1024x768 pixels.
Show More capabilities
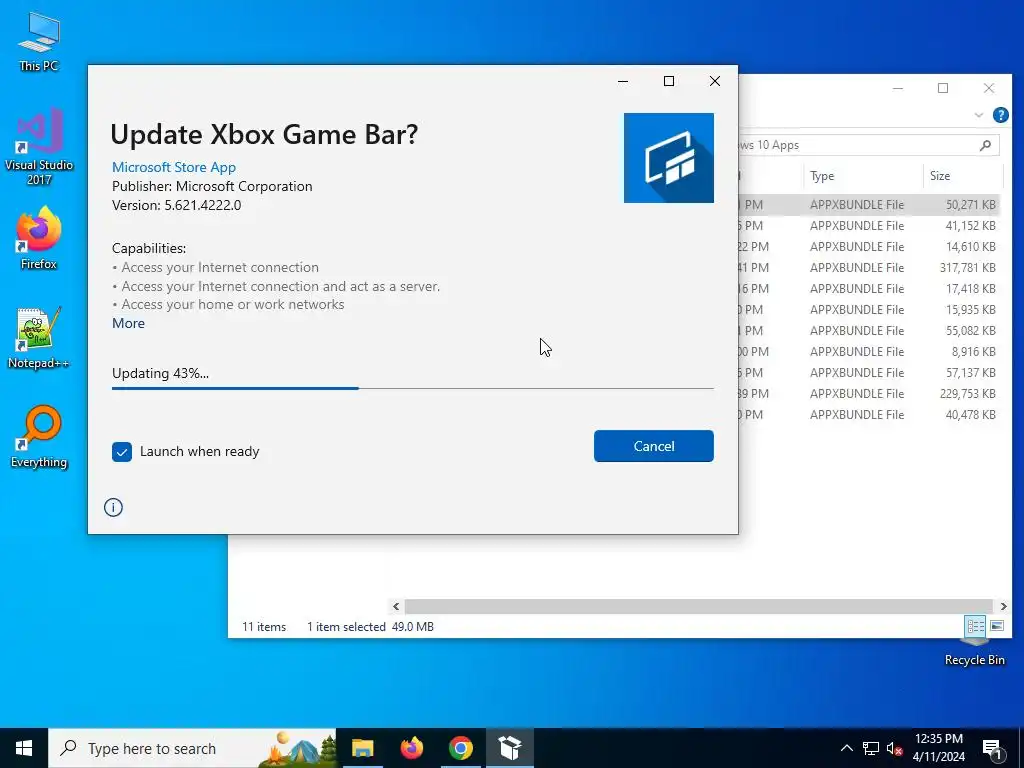click(x=129, y=323)
